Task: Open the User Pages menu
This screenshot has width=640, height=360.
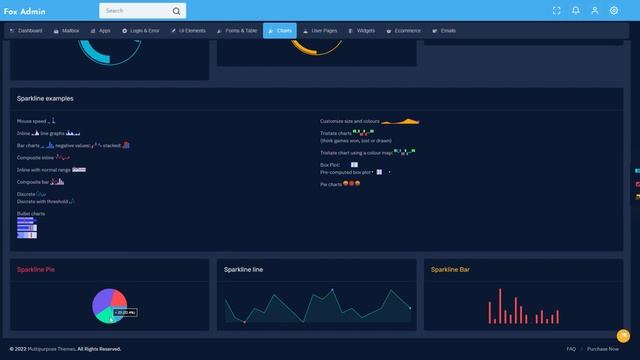Action: pos(320,31)
